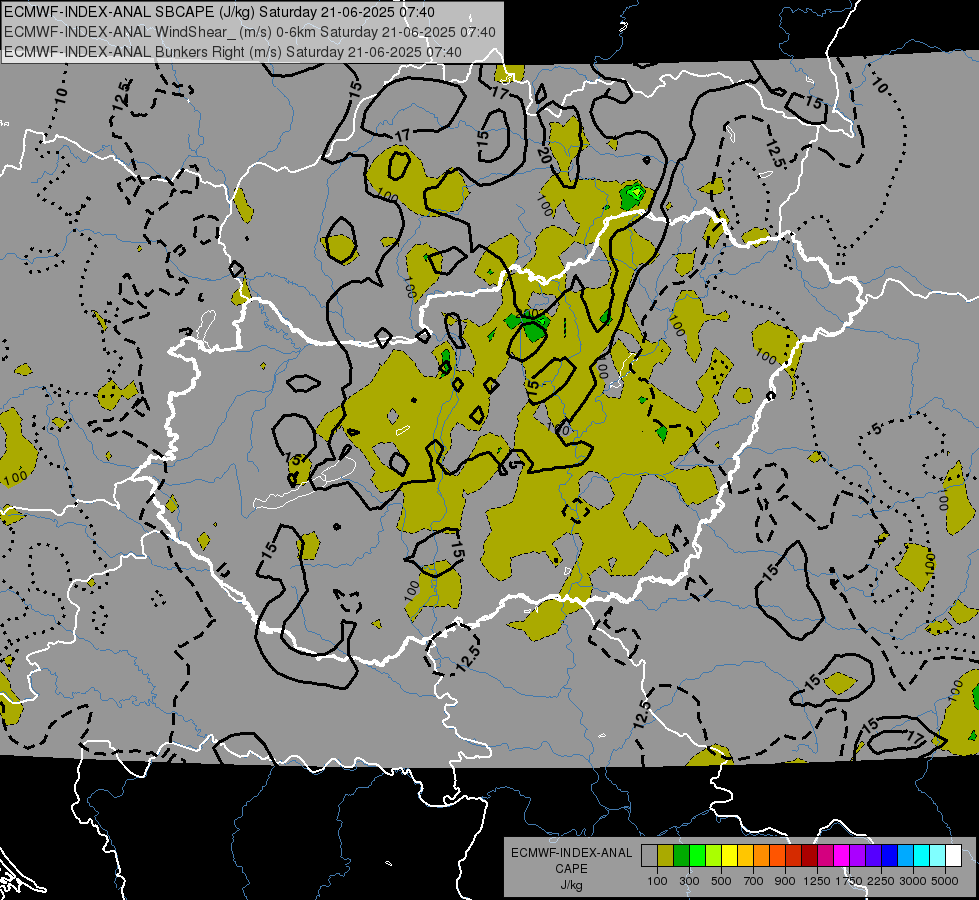Select the bright green legend color swatch

[x=697, y=856]
